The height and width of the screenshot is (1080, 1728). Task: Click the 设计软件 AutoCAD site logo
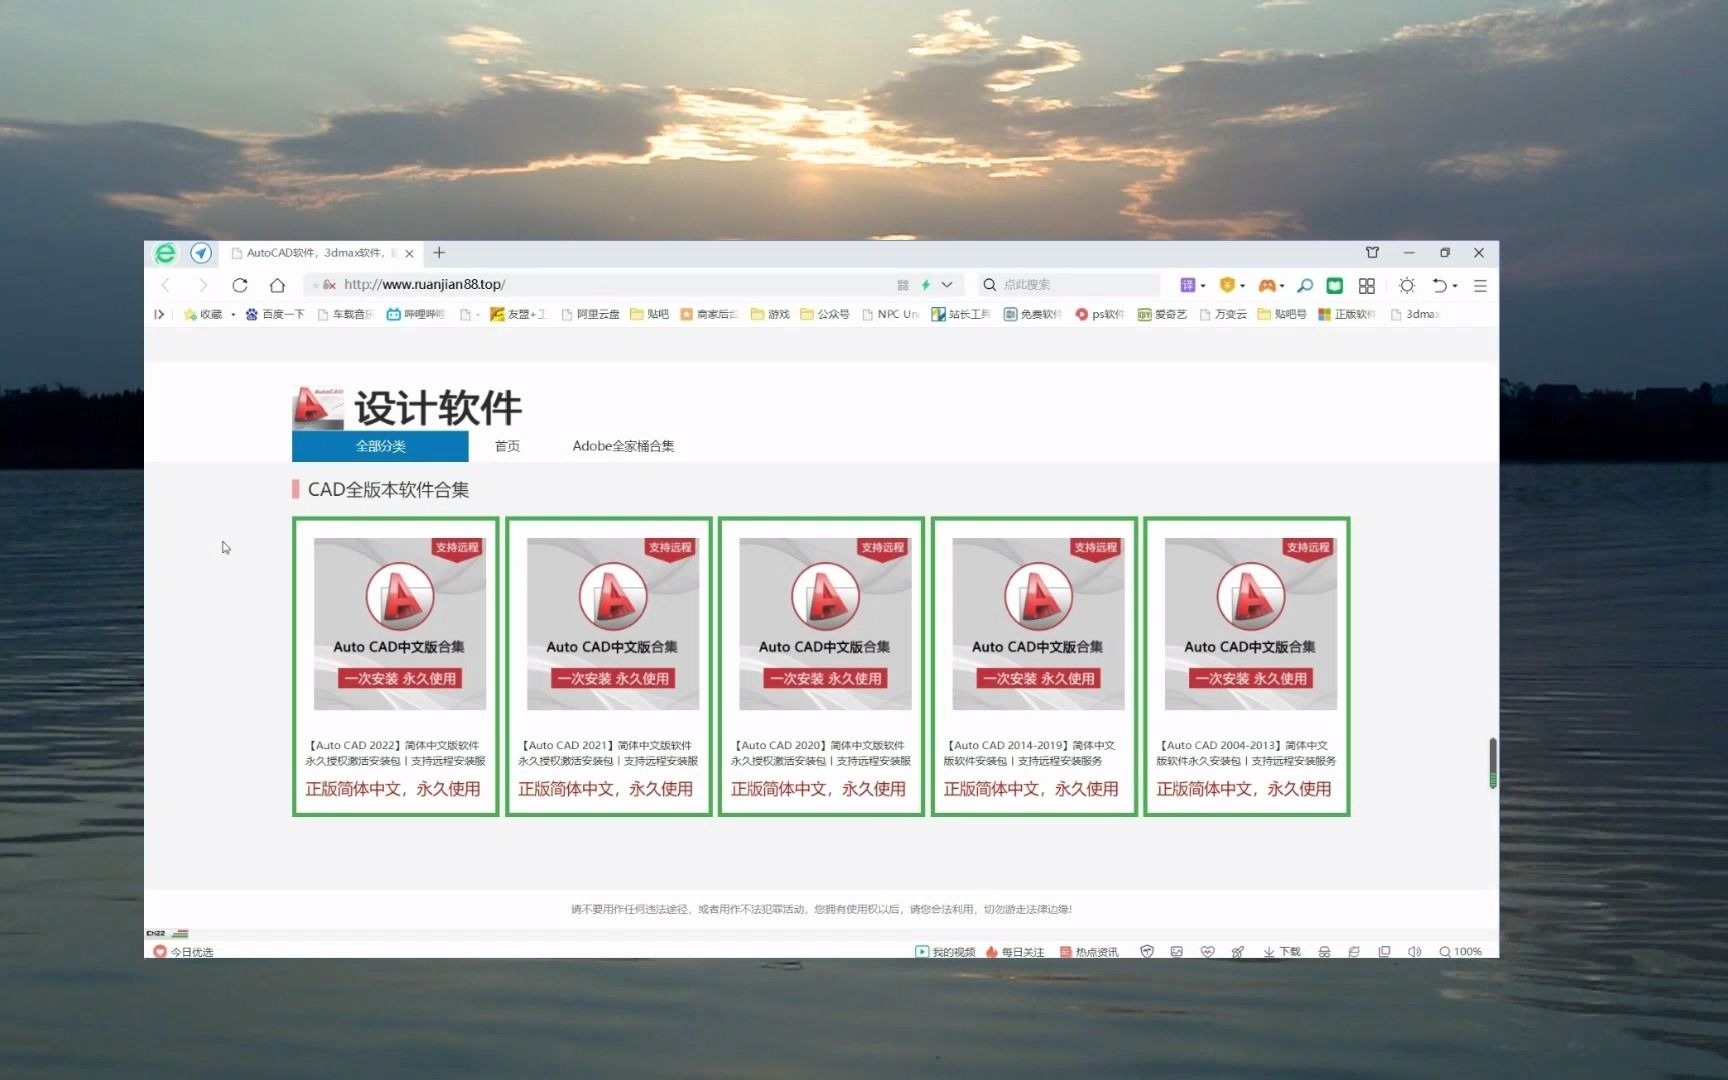(407, 407)
